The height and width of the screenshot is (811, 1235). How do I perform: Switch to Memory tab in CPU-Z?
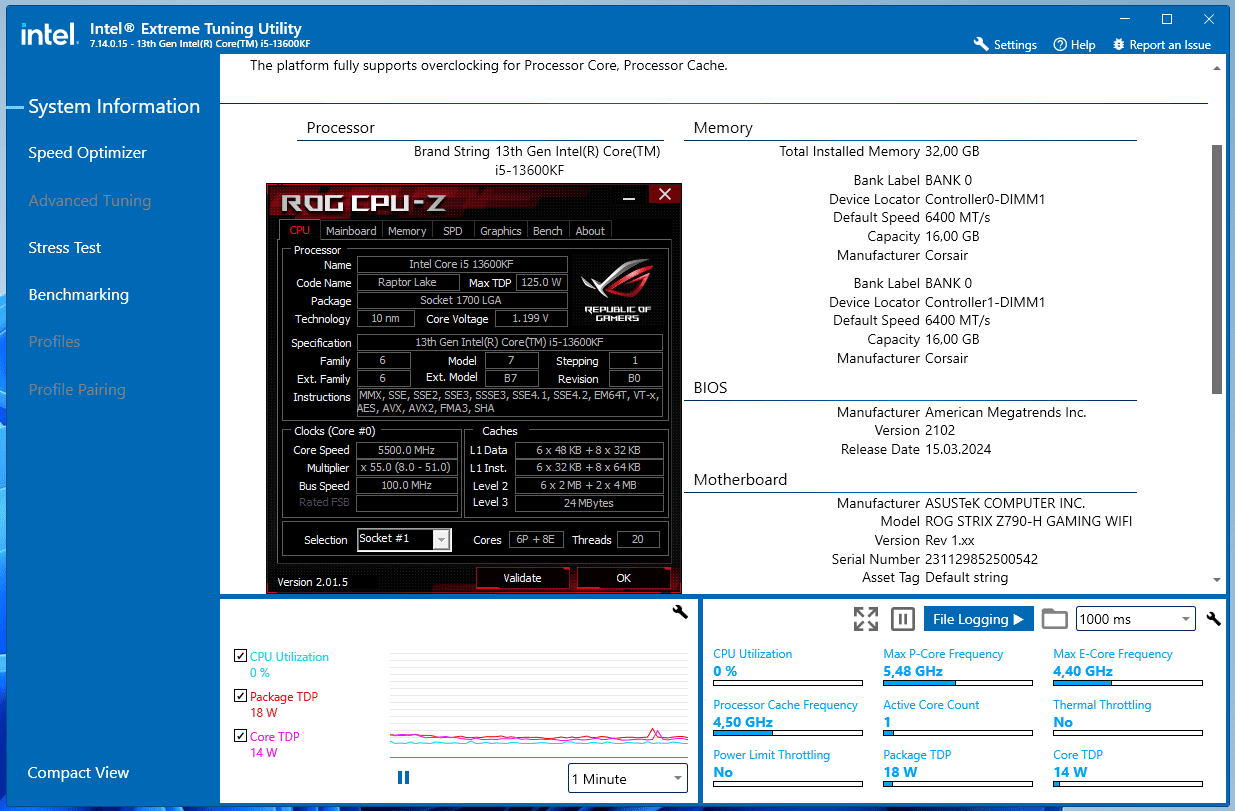pos(407,231)
